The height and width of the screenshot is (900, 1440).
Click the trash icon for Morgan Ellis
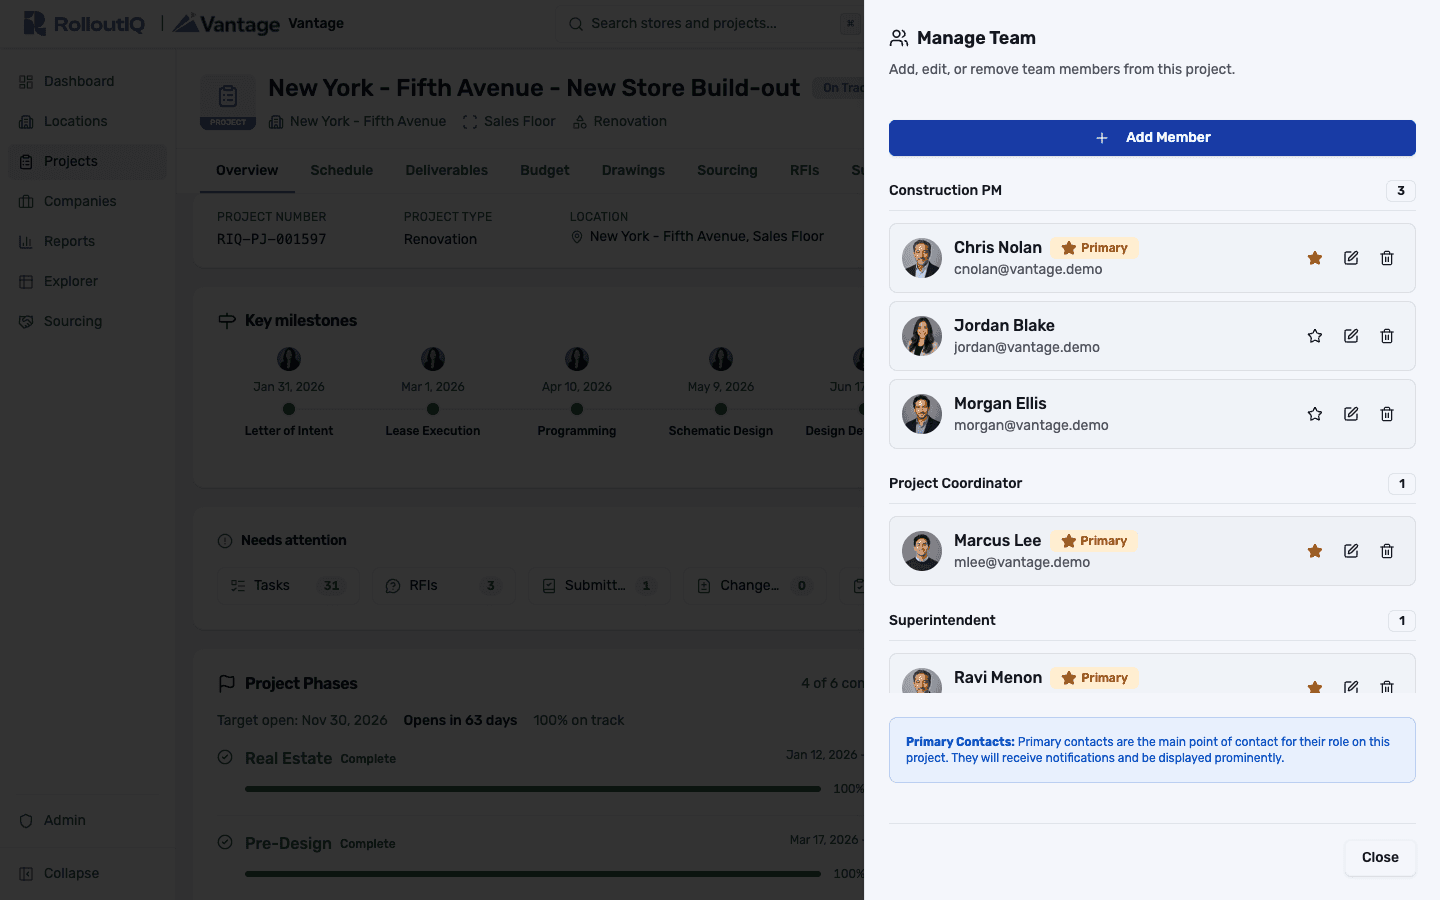(1387, 414)
